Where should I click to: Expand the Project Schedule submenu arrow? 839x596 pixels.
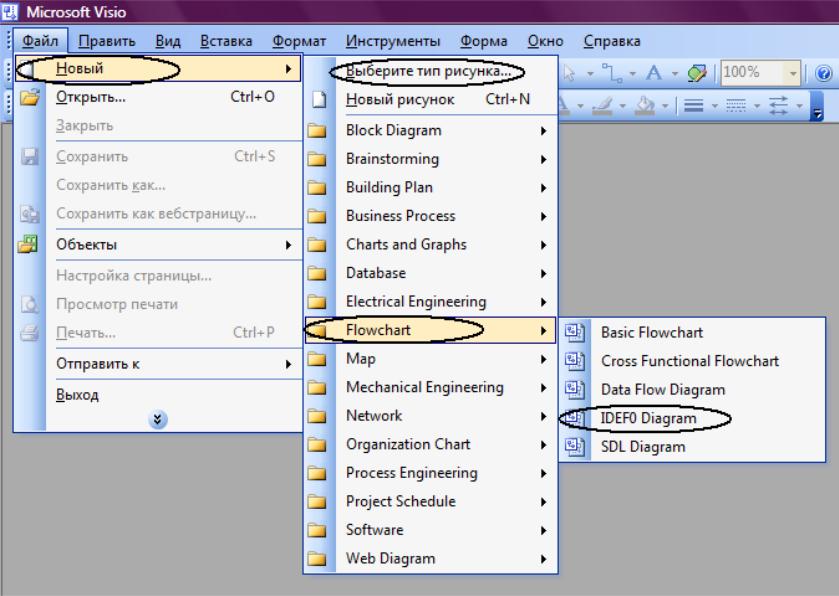point(543,502)
